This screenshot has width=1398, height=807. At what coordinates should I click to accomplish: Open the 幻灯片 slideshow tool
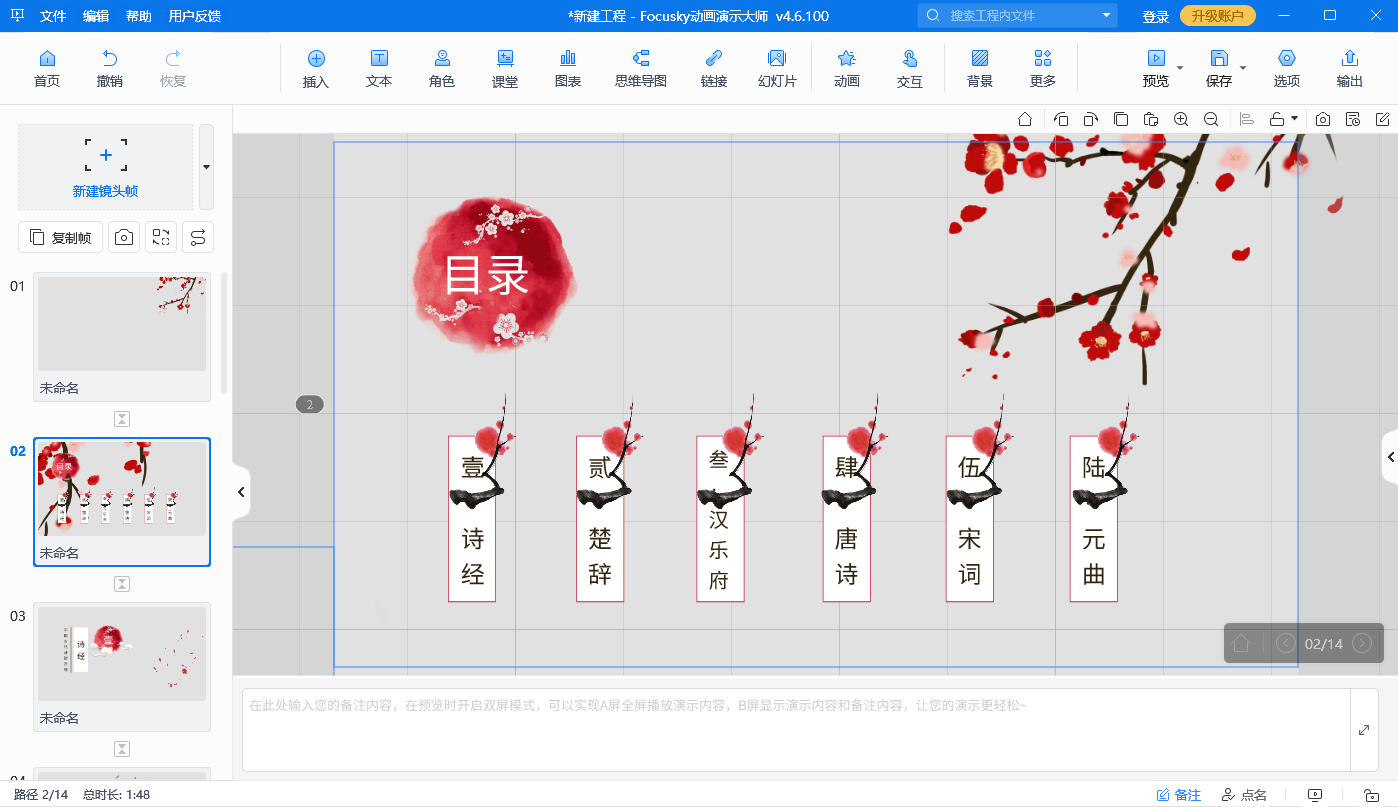pyautogui.click(x=777, y=69)
